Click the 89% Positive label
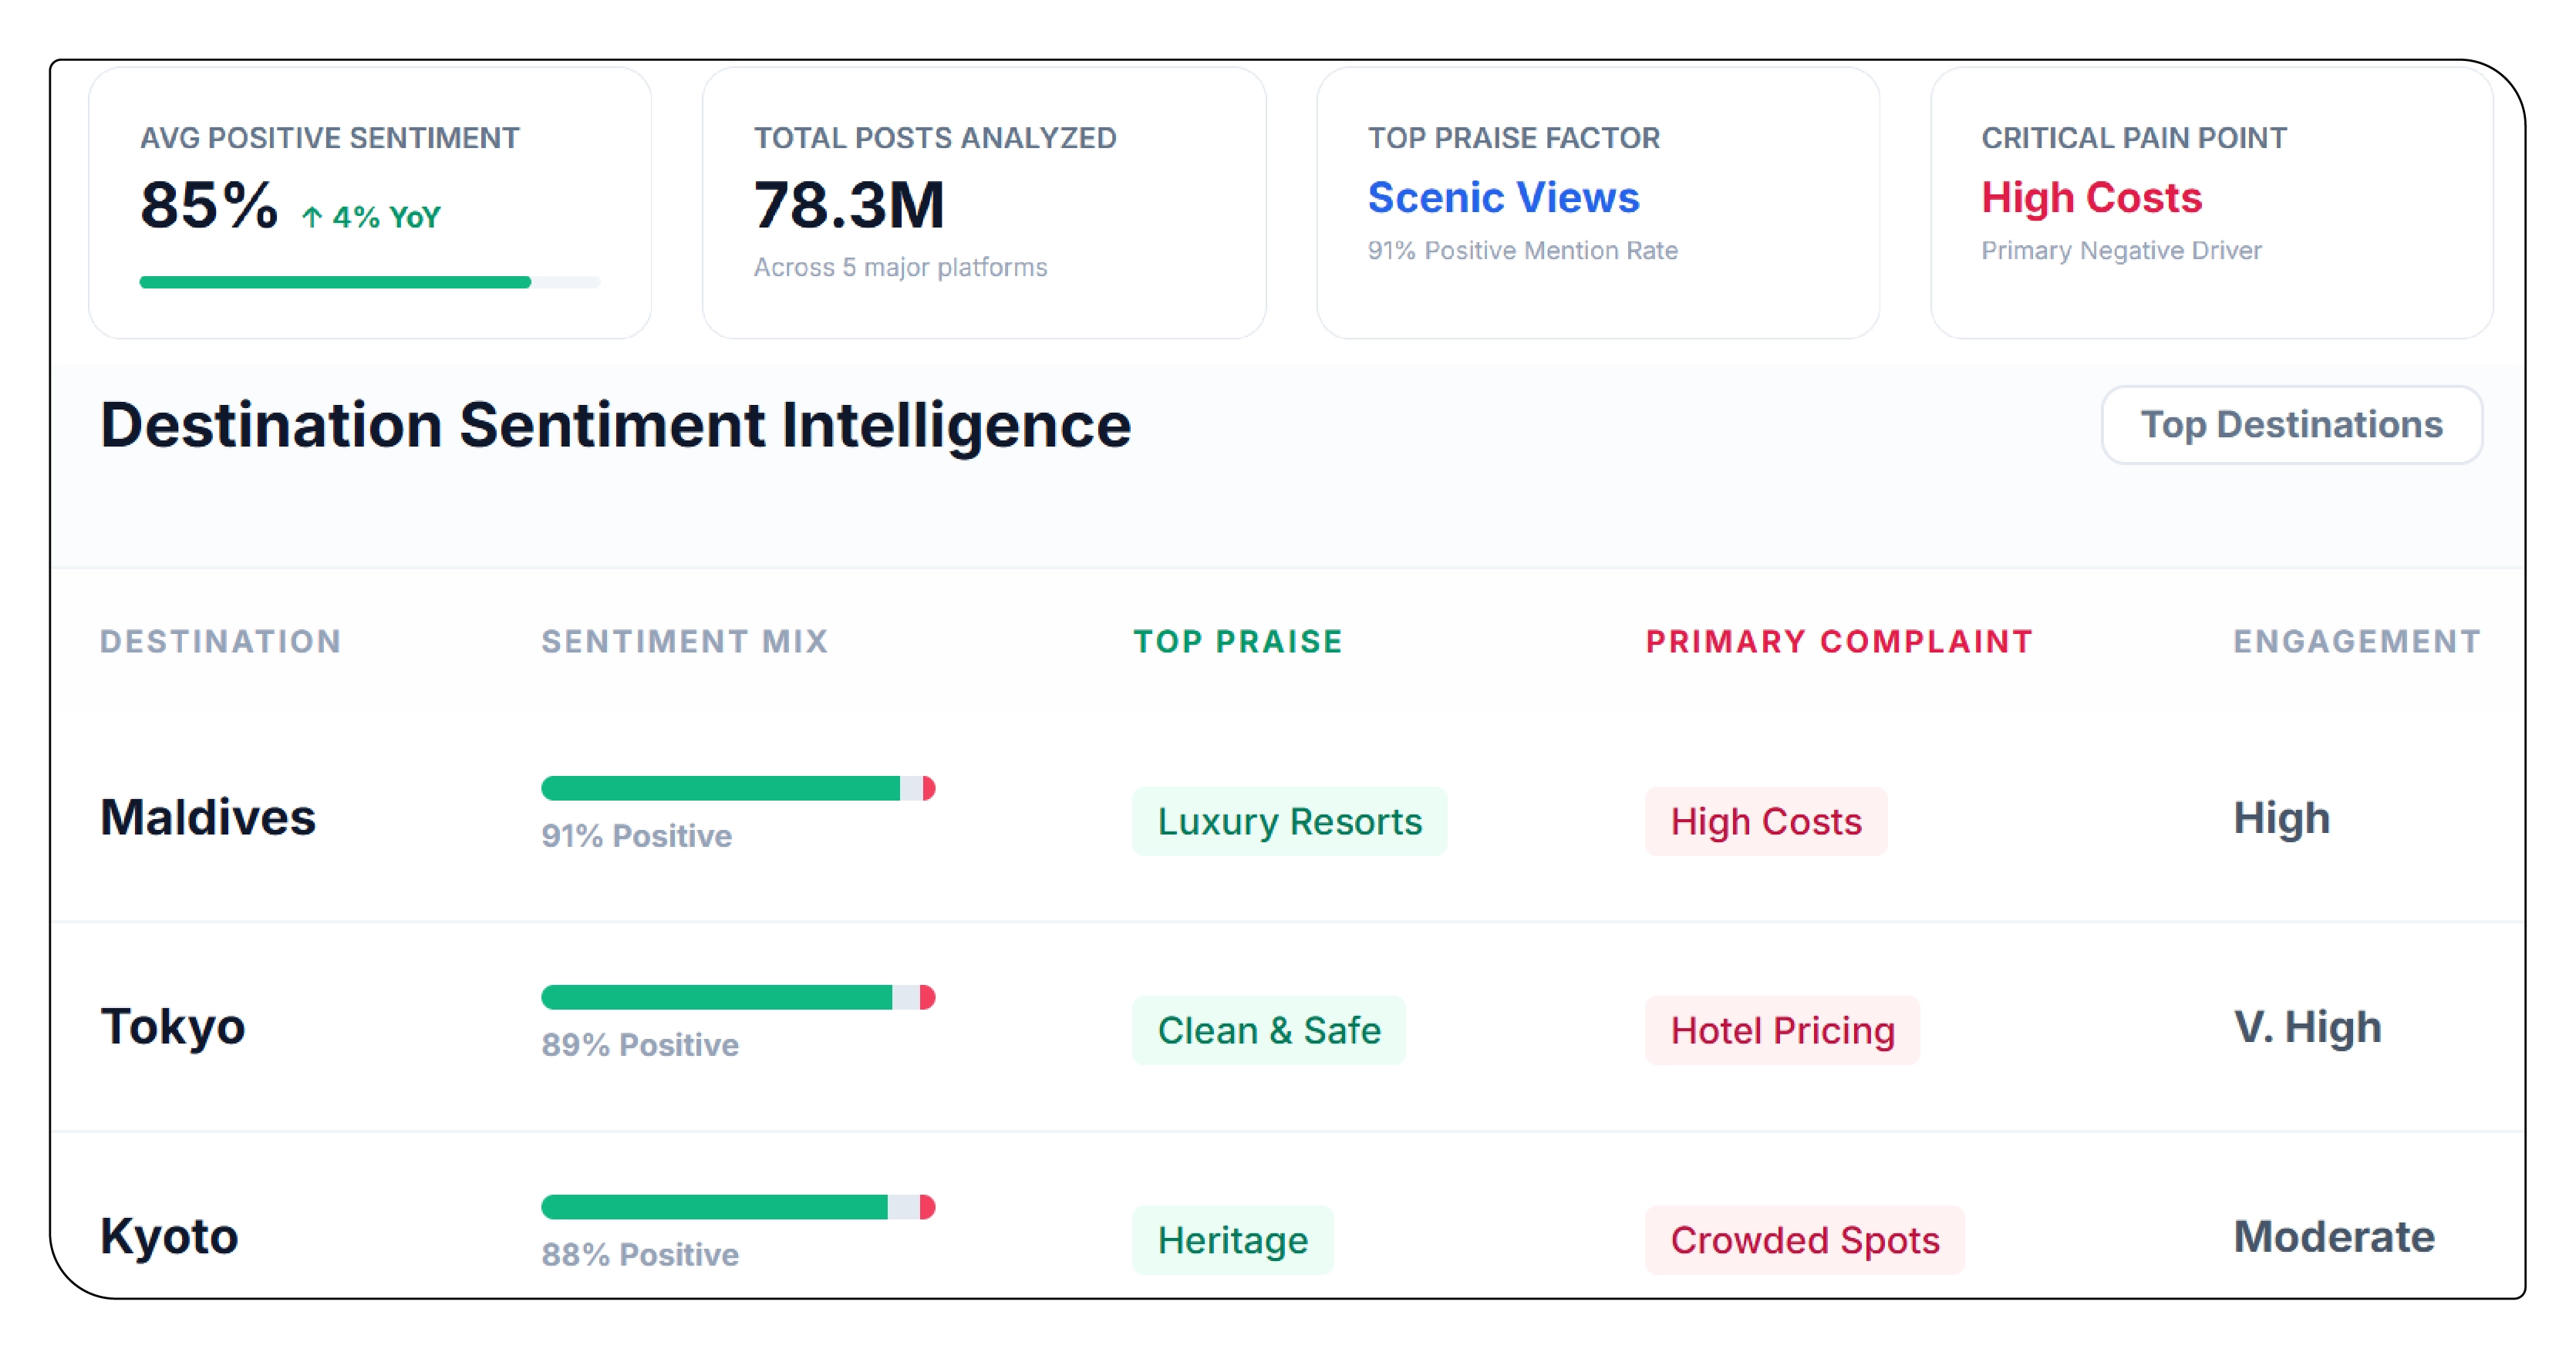Image resolution: width=2576 pixels, height=1359 pixels. pyautogui.click(x=640, y=1045)
